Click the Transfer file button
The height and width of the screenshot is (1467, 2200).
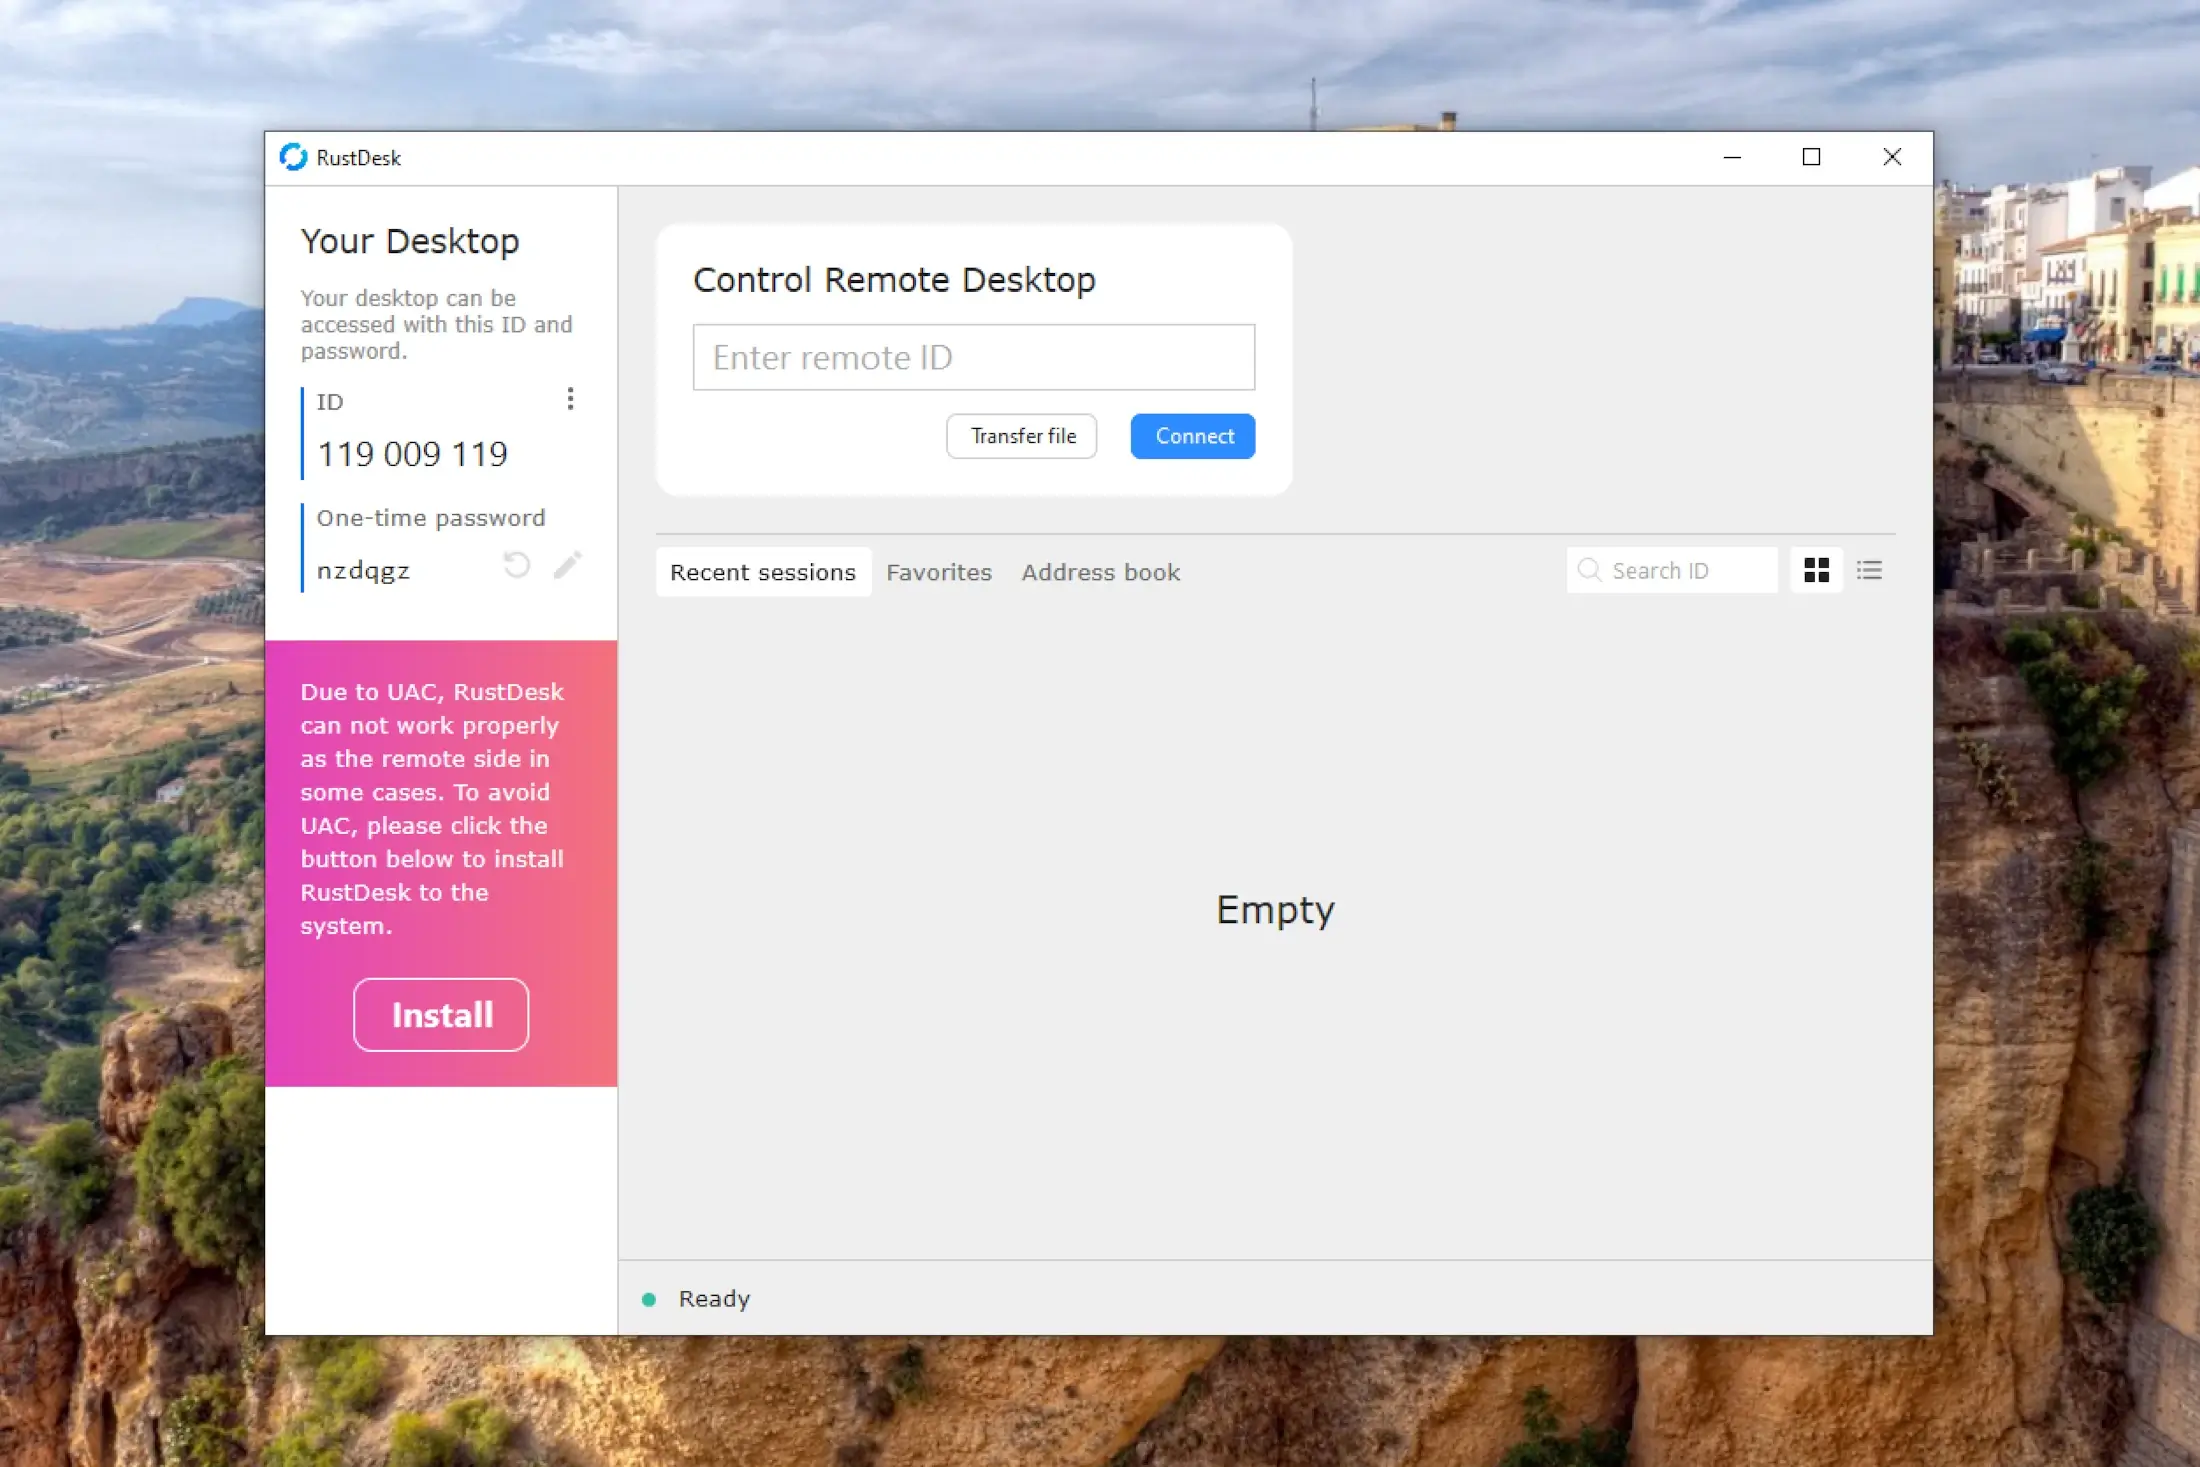(x=1022, y=436)
